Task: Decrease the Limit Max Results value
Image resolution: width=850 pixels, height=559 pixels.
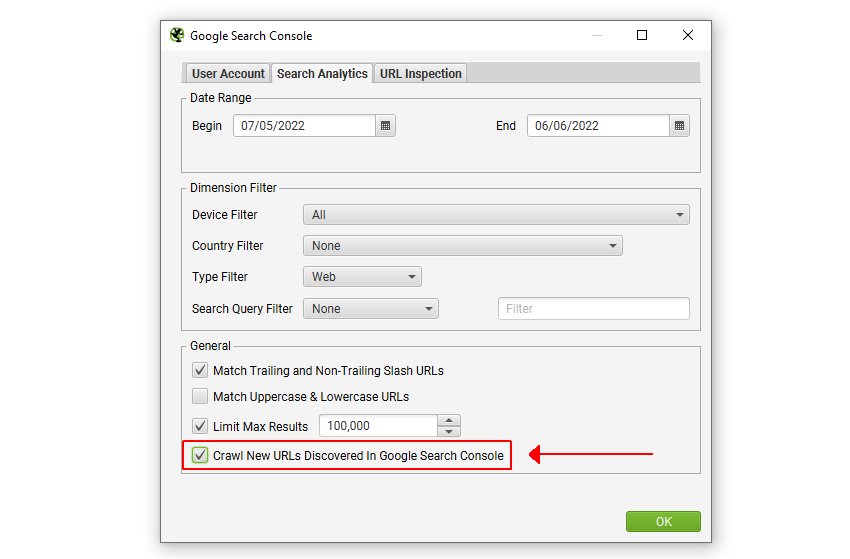Action: click(x=449, y=432)
